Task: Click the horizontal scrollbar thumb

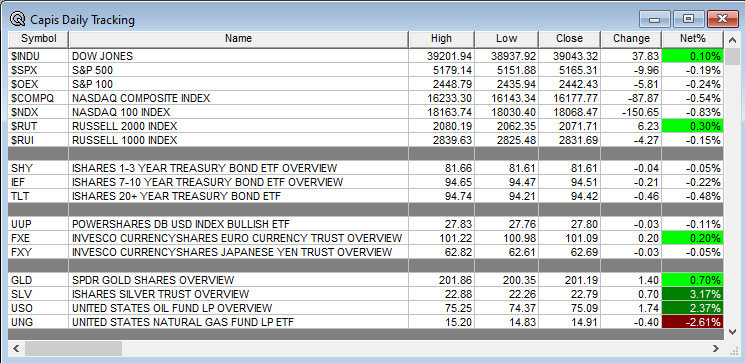Action: pos(73,349)
